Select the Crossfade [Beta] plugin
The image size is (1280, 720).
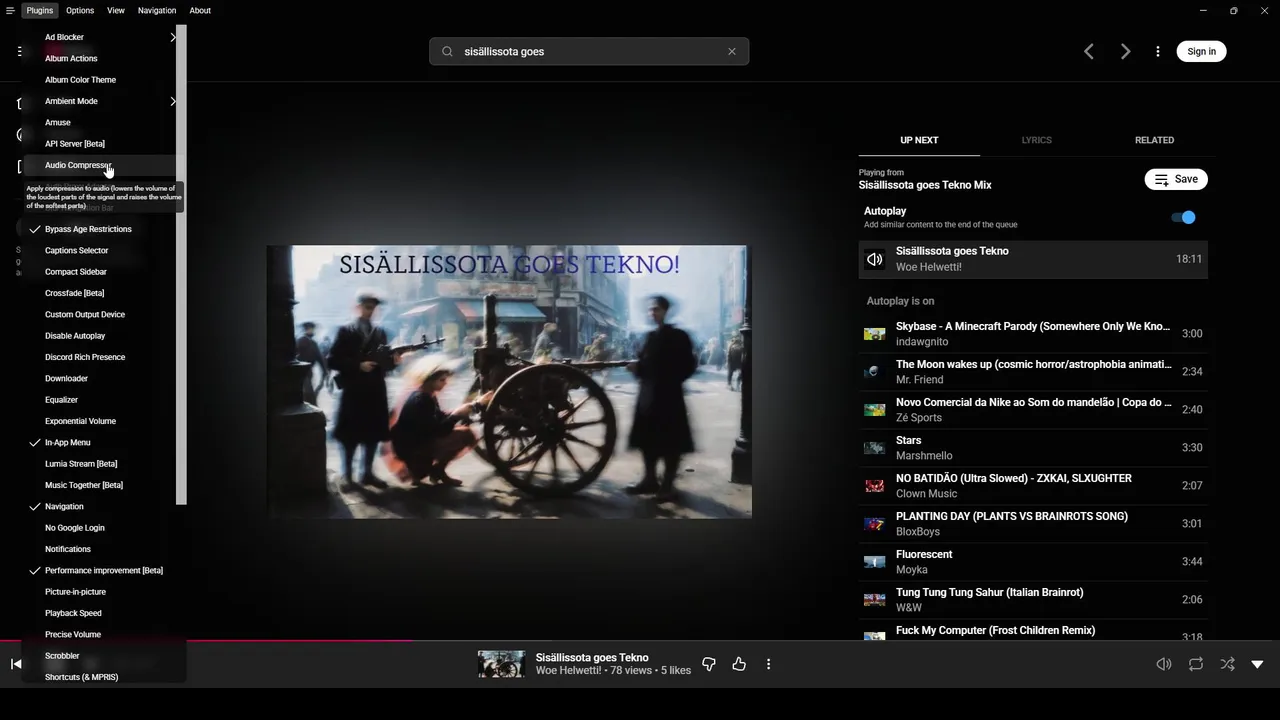coord(74,293)
